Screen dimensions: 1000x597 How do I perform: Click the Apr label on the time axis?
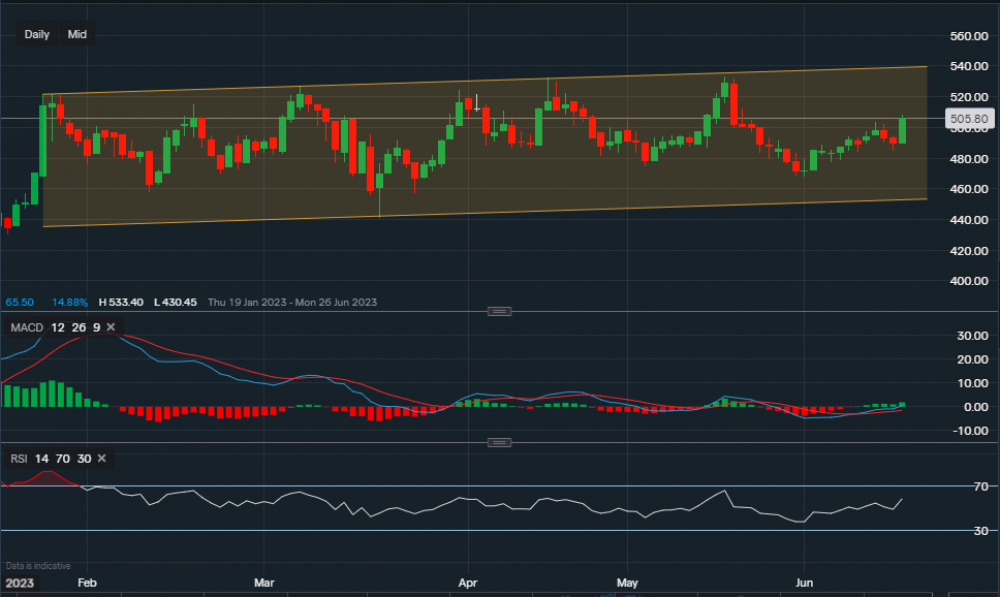[x=467, y=582]
